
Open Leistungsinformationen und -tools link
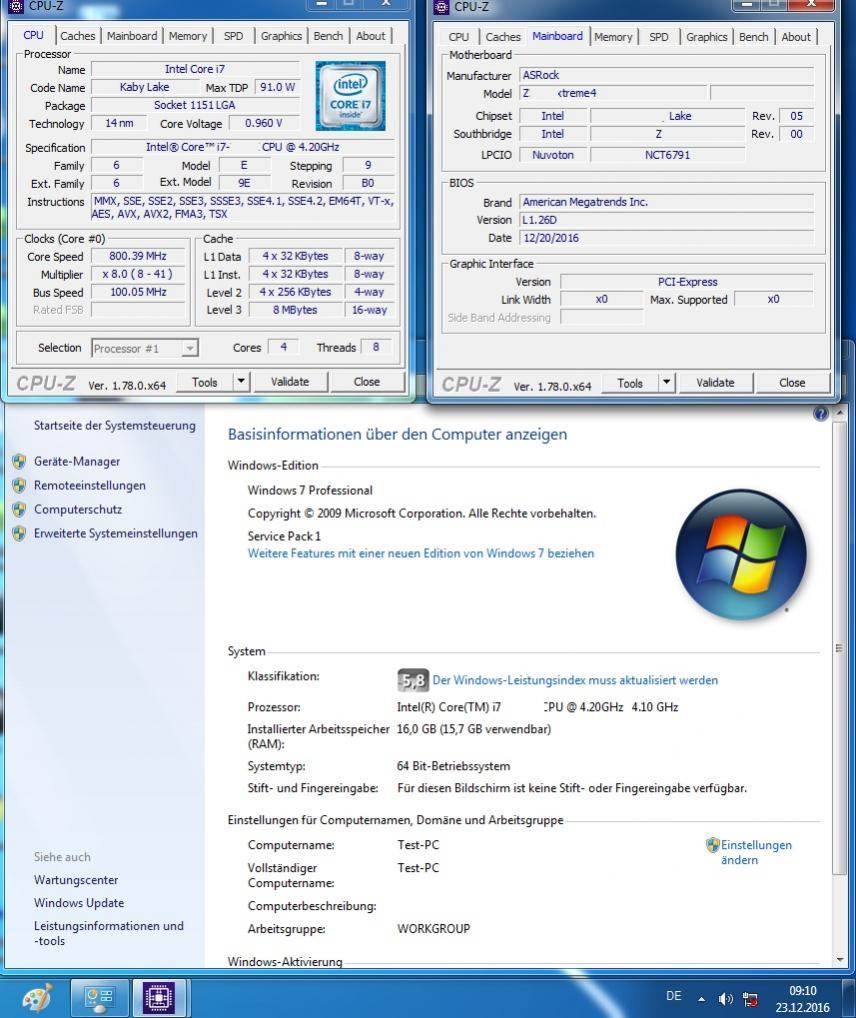[x=108, y=933]
